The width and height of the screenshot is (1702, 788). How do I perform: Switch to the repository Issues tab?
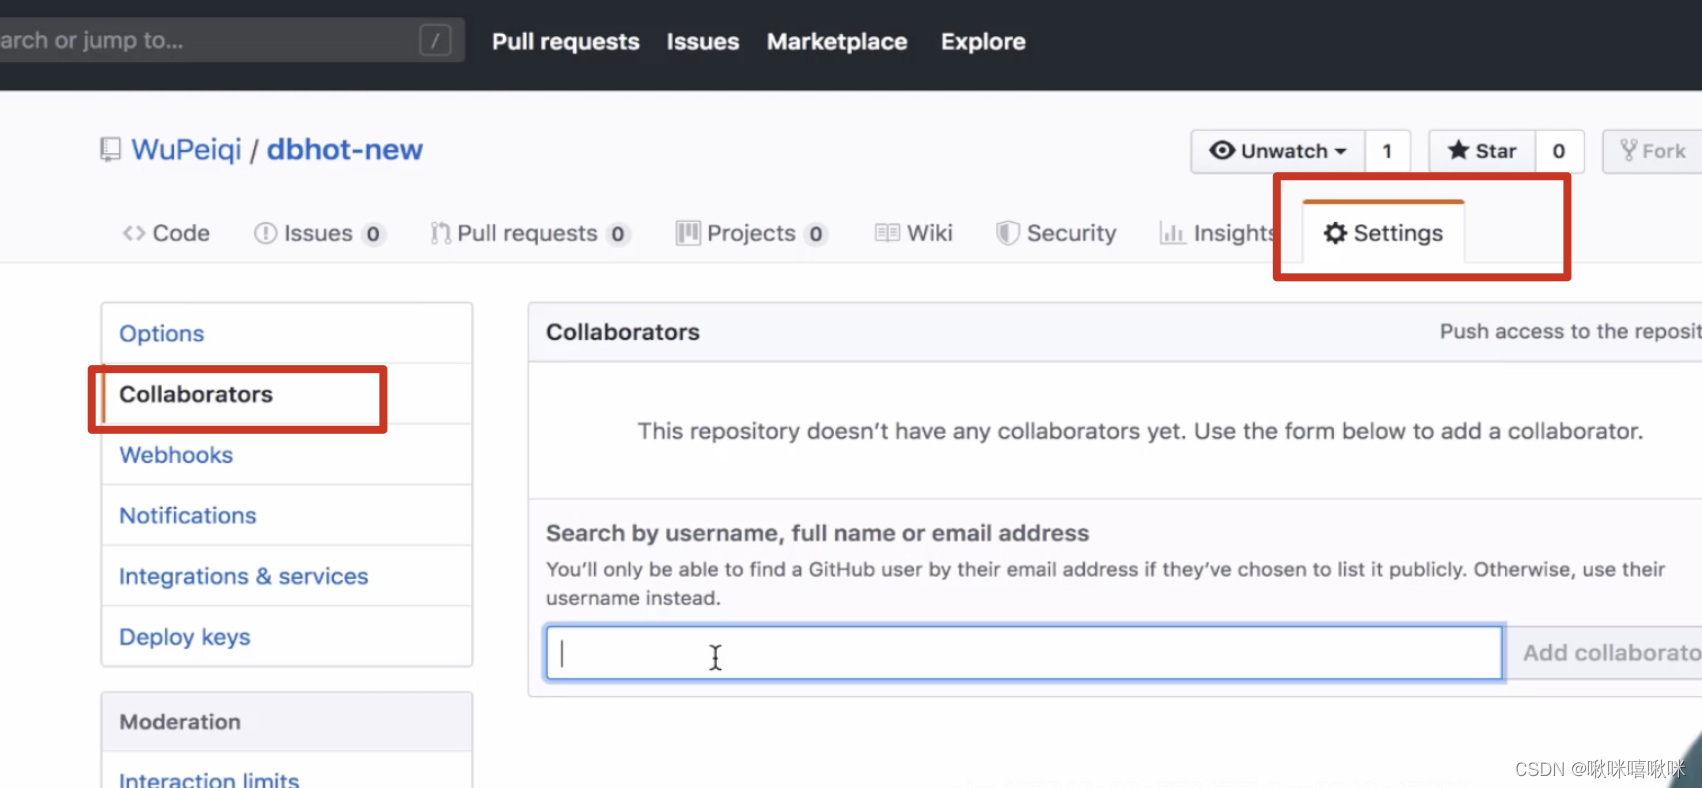[320, 233]
